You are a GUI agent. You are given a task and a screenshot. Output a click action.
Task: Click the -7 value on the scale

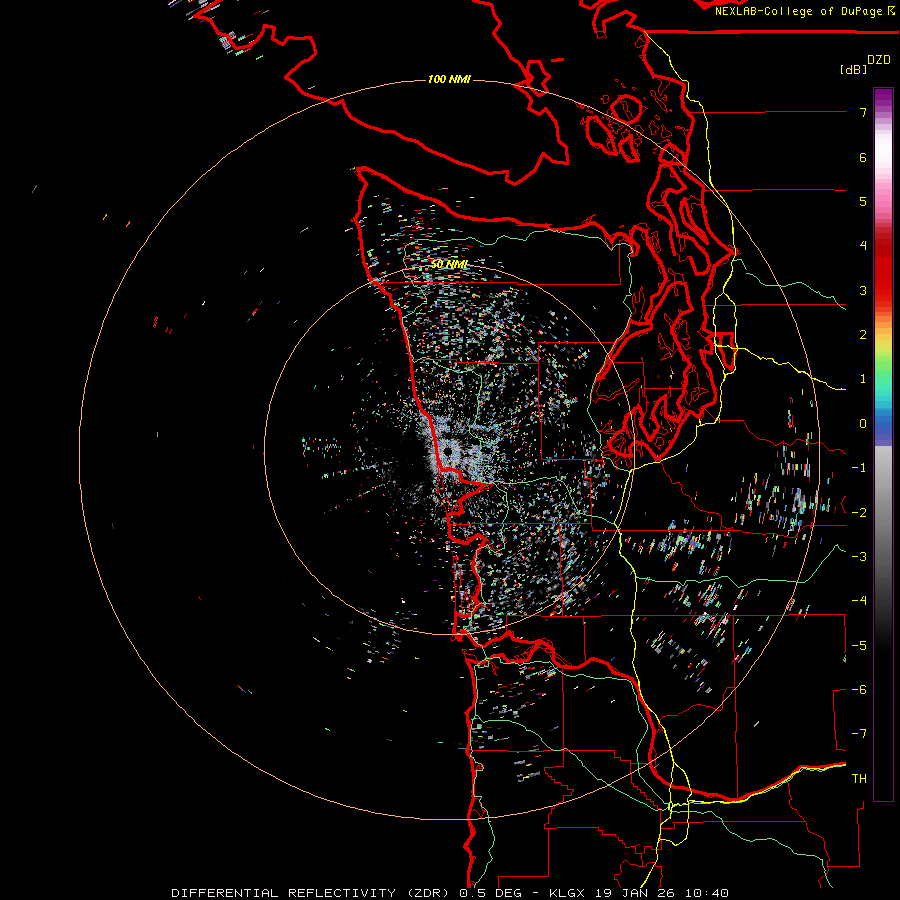pyautogui.click(x=859, y=734)
